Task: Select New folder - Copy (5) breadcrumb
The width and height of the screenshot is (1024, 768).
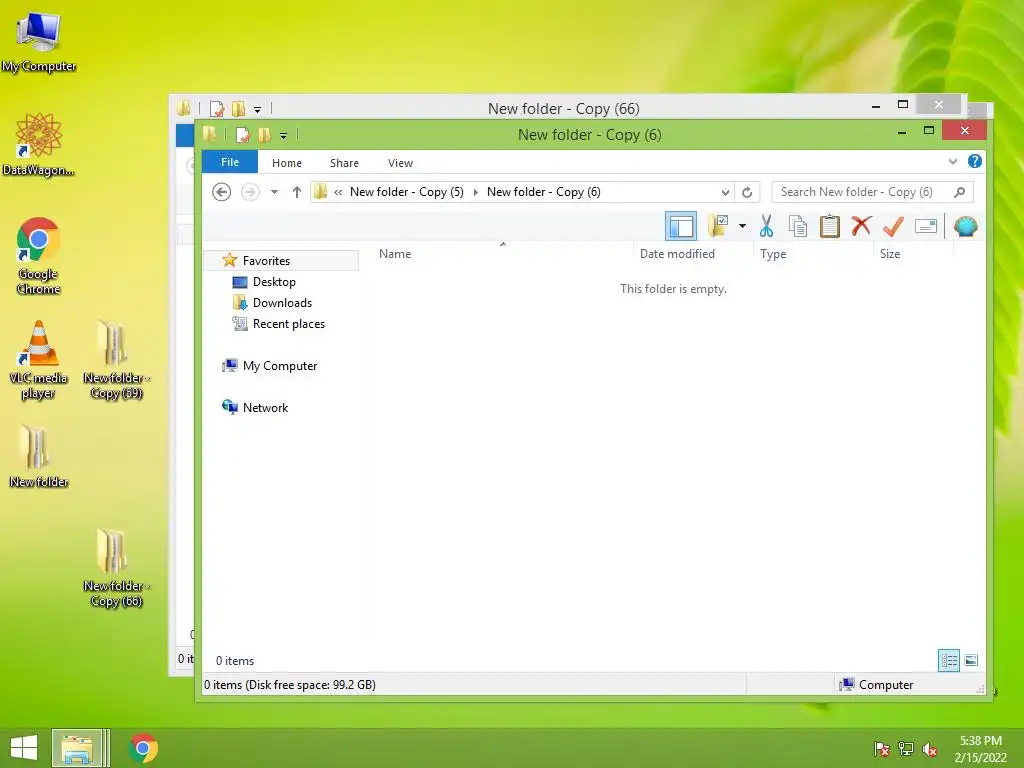Action: pos(406,192)
